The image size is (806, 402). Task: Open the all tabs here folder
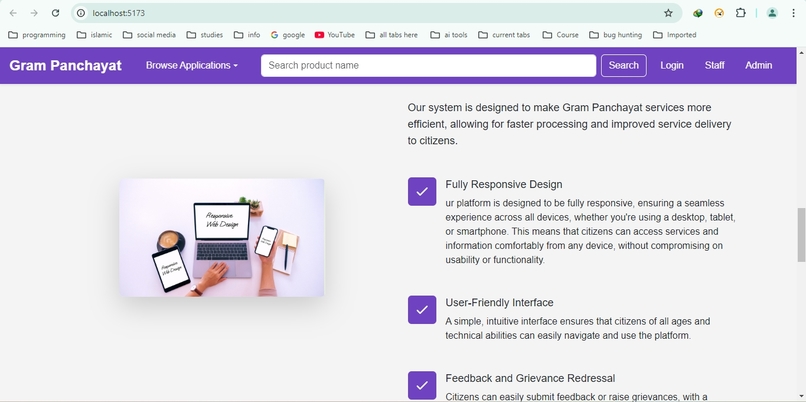point(392,35)
